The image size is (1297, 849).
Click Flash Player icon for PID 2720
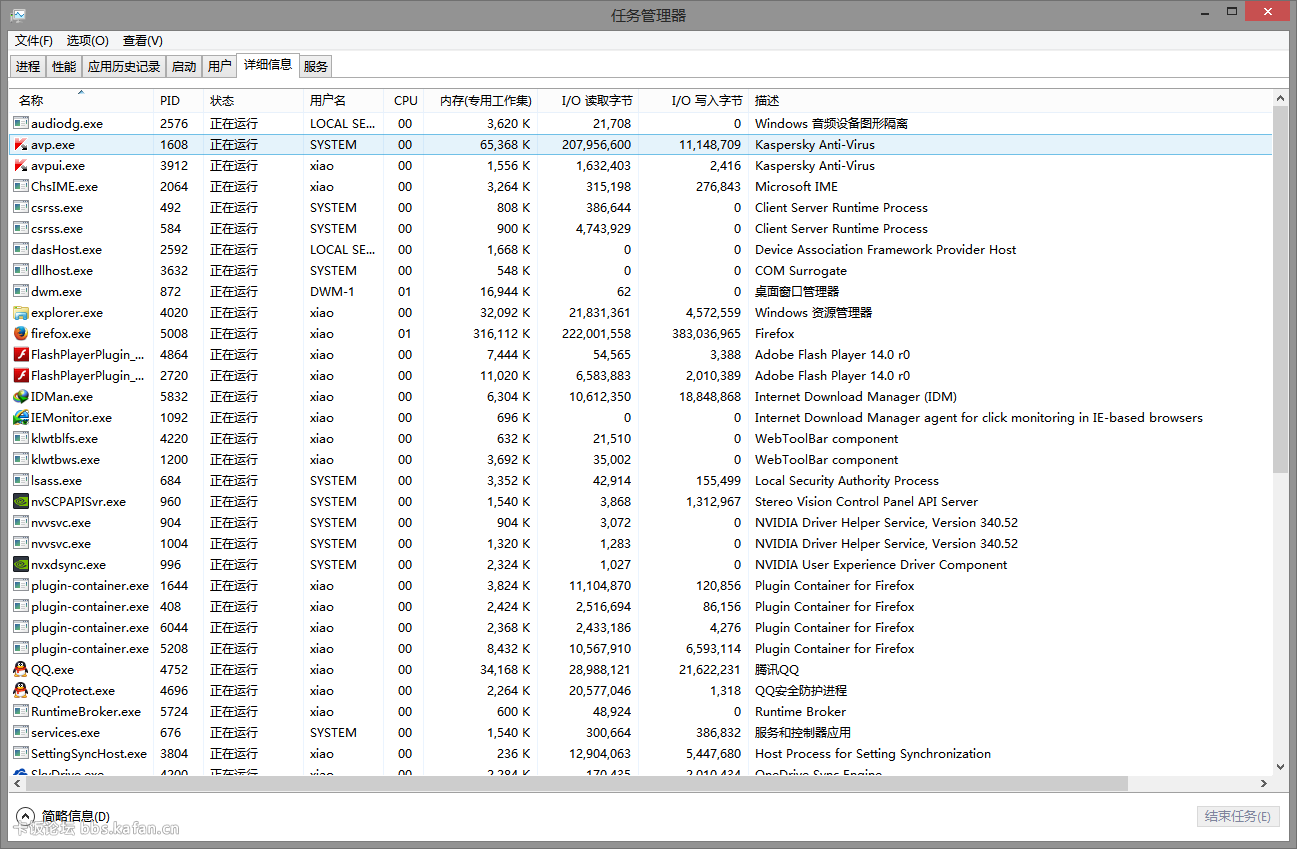tap(21, 375)
